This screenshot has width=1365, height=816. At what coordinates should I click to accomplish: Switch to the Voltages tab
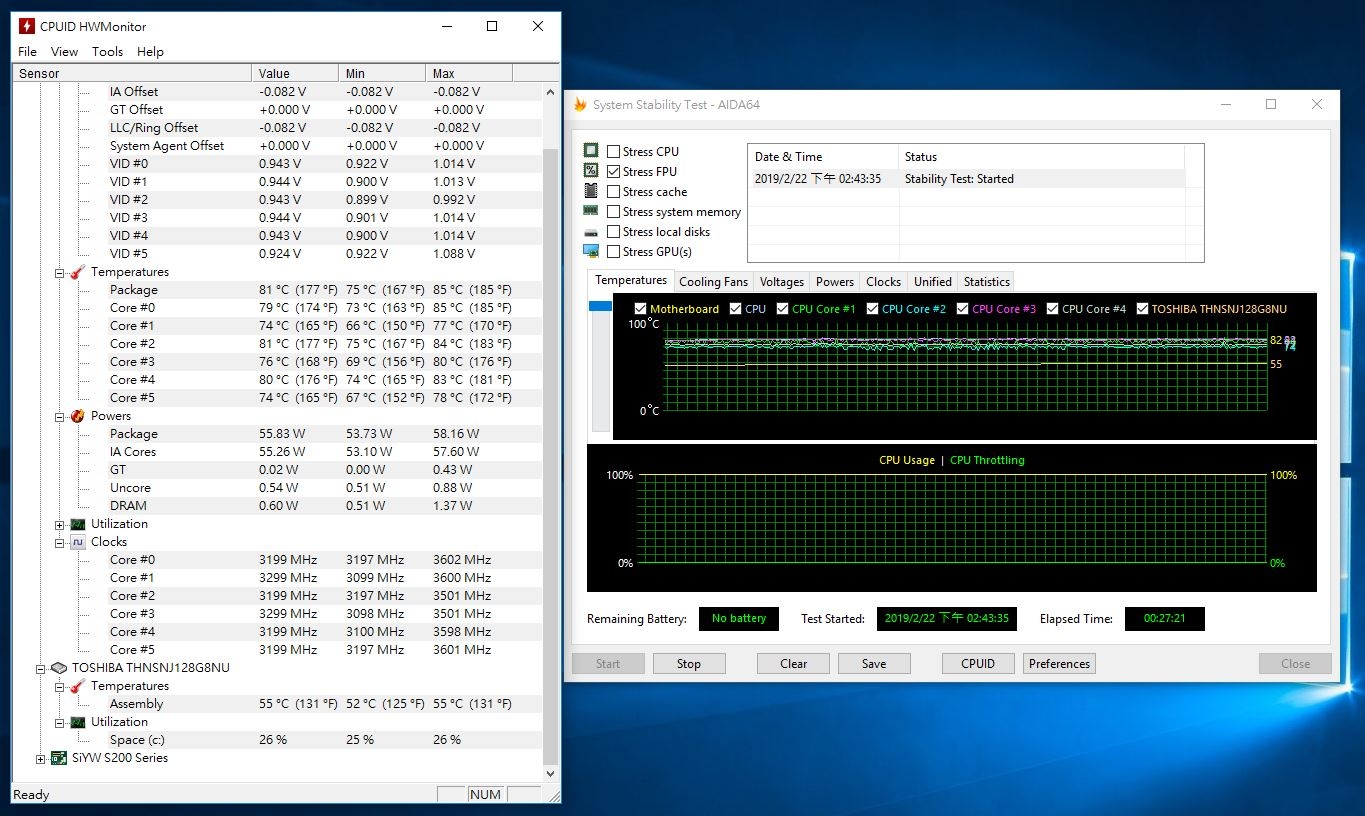pyautogui.click(x=781, y=282)
